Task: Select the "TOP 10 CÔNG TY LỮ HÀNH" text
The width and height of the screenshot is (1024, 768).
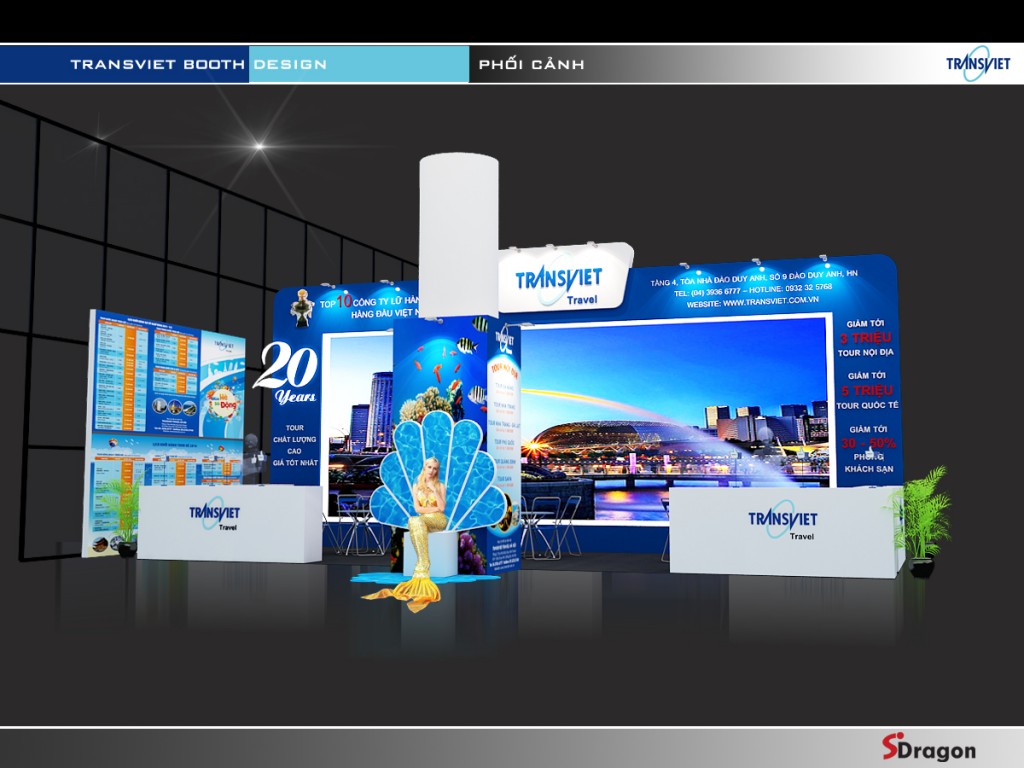Action: [369, 301]
